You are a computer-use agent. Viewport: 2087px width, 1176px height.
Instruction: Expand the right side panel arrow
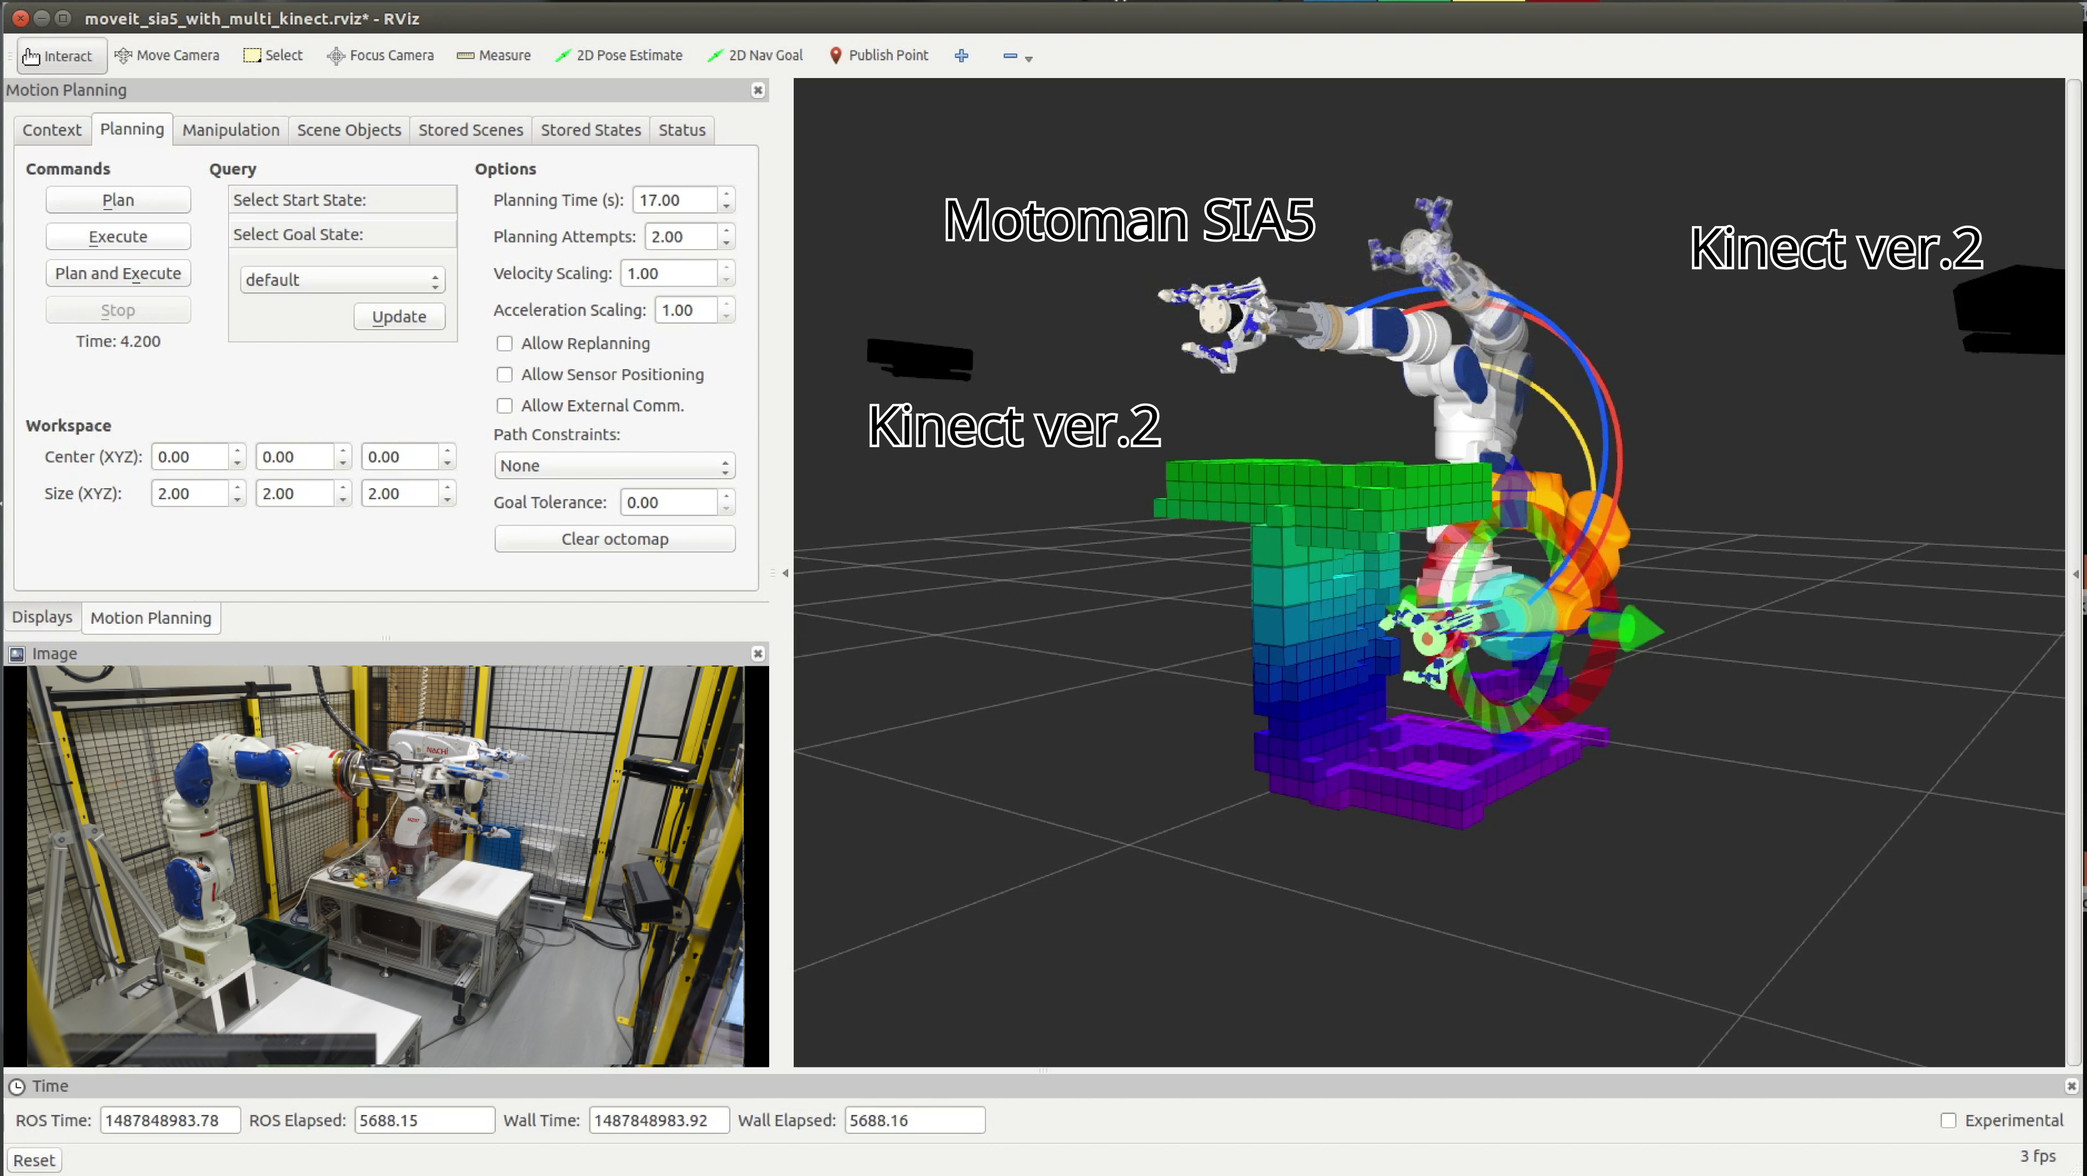pos(2076,574)
